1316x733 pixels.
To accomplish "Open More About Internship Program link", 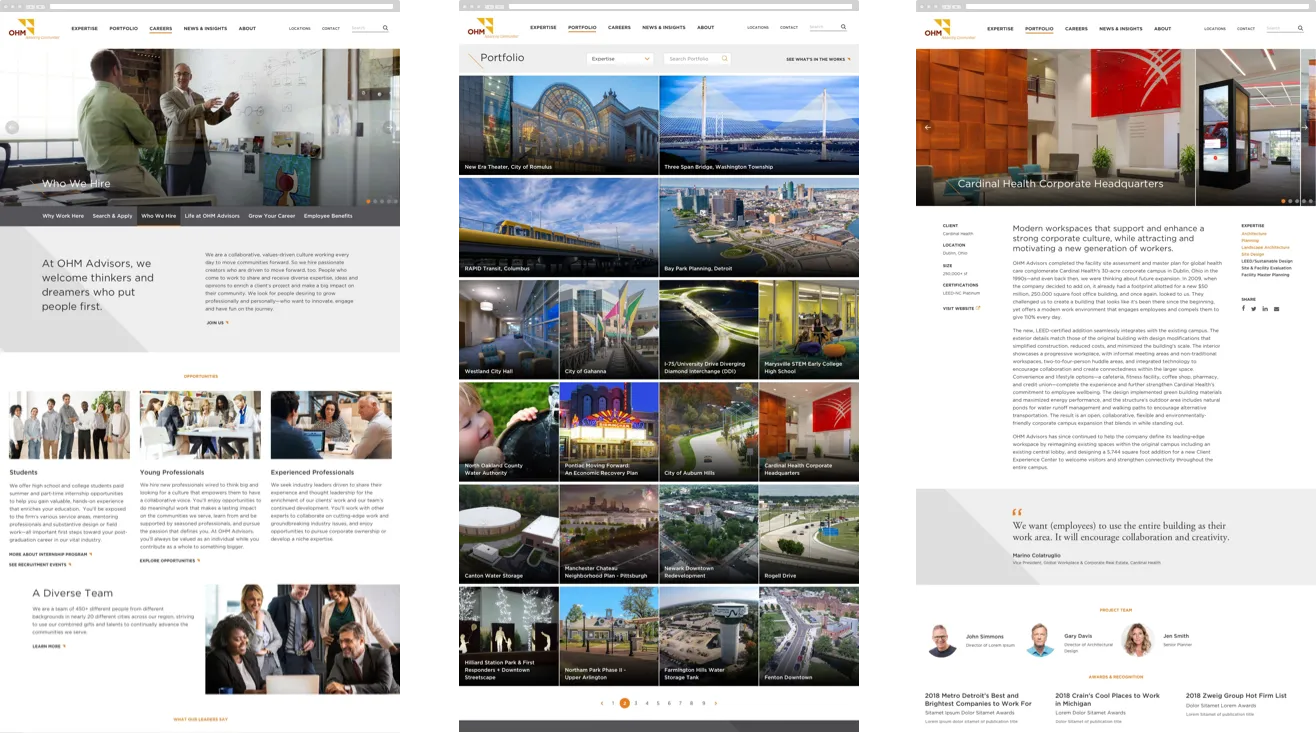I will [50, 554].
